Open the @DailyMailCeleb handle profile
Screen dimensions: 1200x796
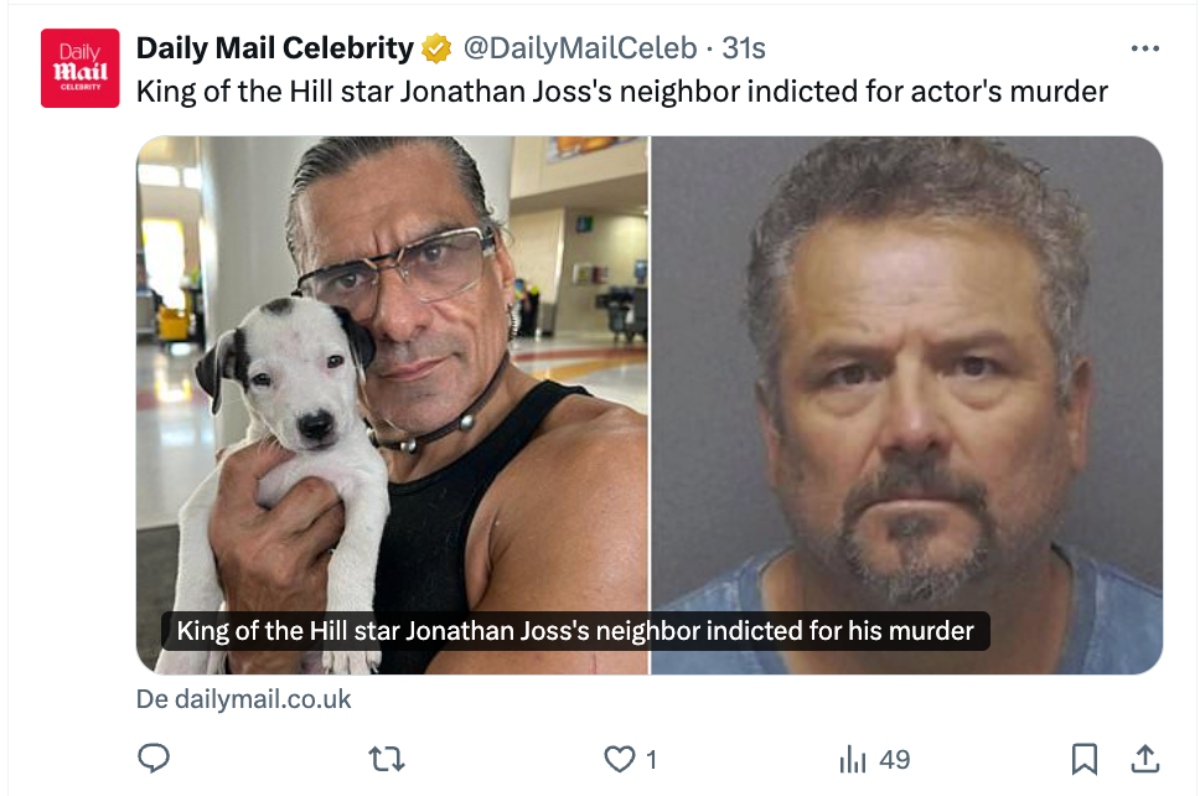579,48
